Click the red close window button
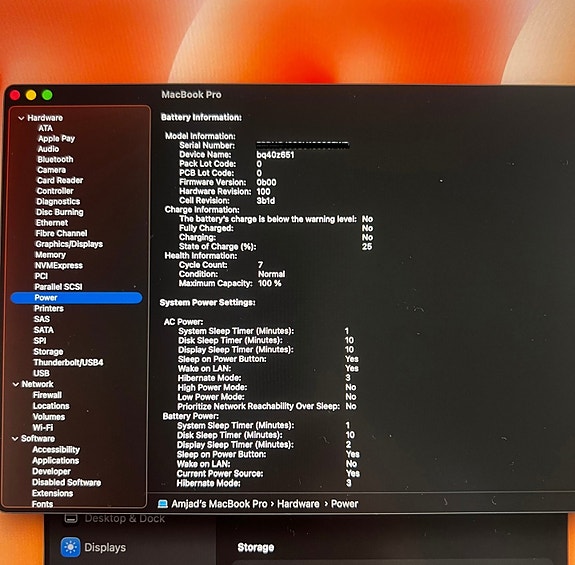 (15, 95)
